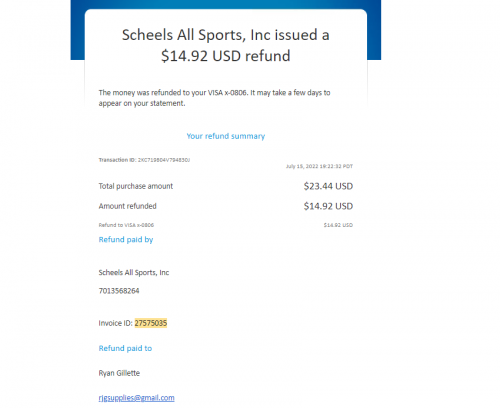500x408 pixels.
Task: Click the refund headline title text
Action: (226, 45)
